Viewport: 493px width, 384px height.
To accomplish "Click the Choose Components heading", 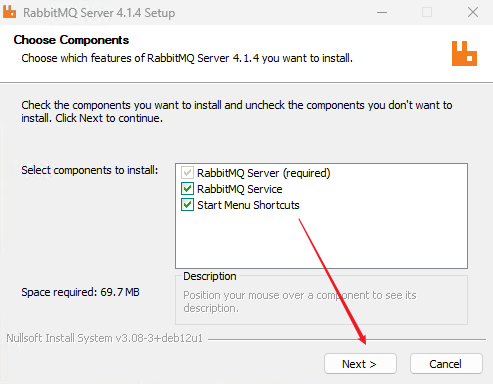I will (x=71, y=40).
